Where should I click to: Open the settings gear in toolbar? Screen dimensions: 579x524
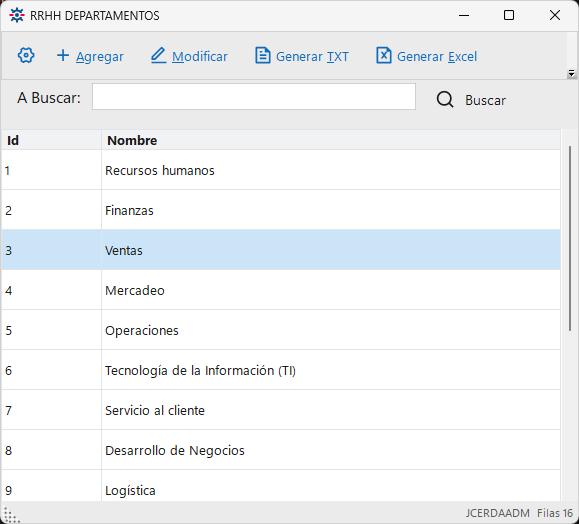[26, 56]
